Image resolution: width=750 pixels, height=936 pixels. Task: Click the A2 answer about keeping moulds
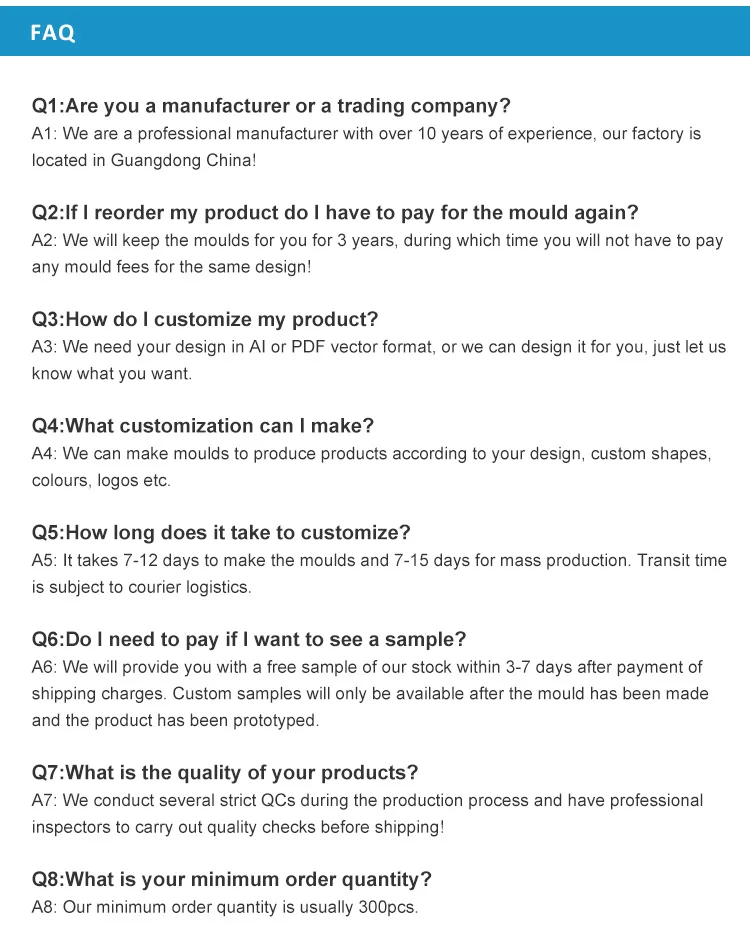tap(377, 253)
